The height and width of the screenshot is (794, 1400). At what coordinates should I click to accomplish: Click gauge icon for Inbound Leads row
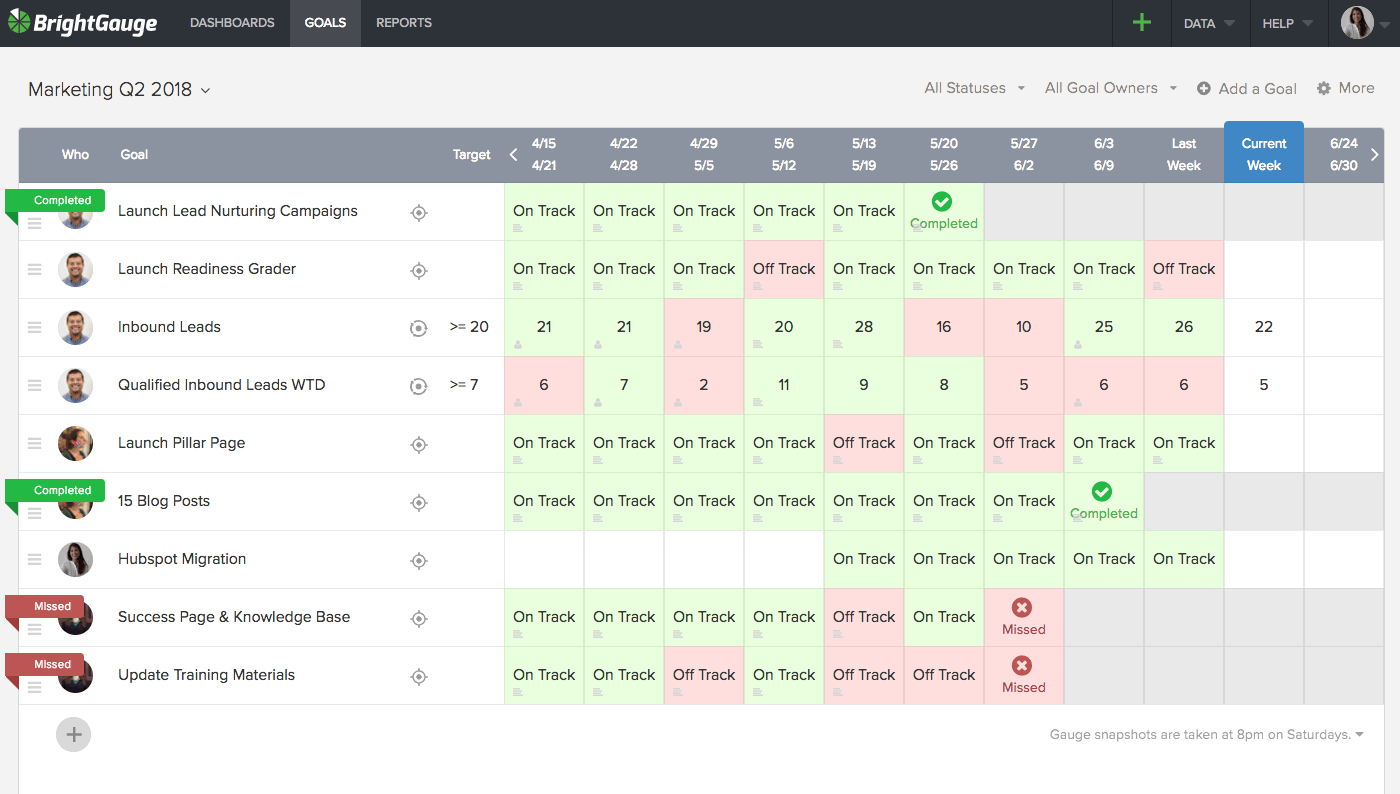click(x=419, y=328)
